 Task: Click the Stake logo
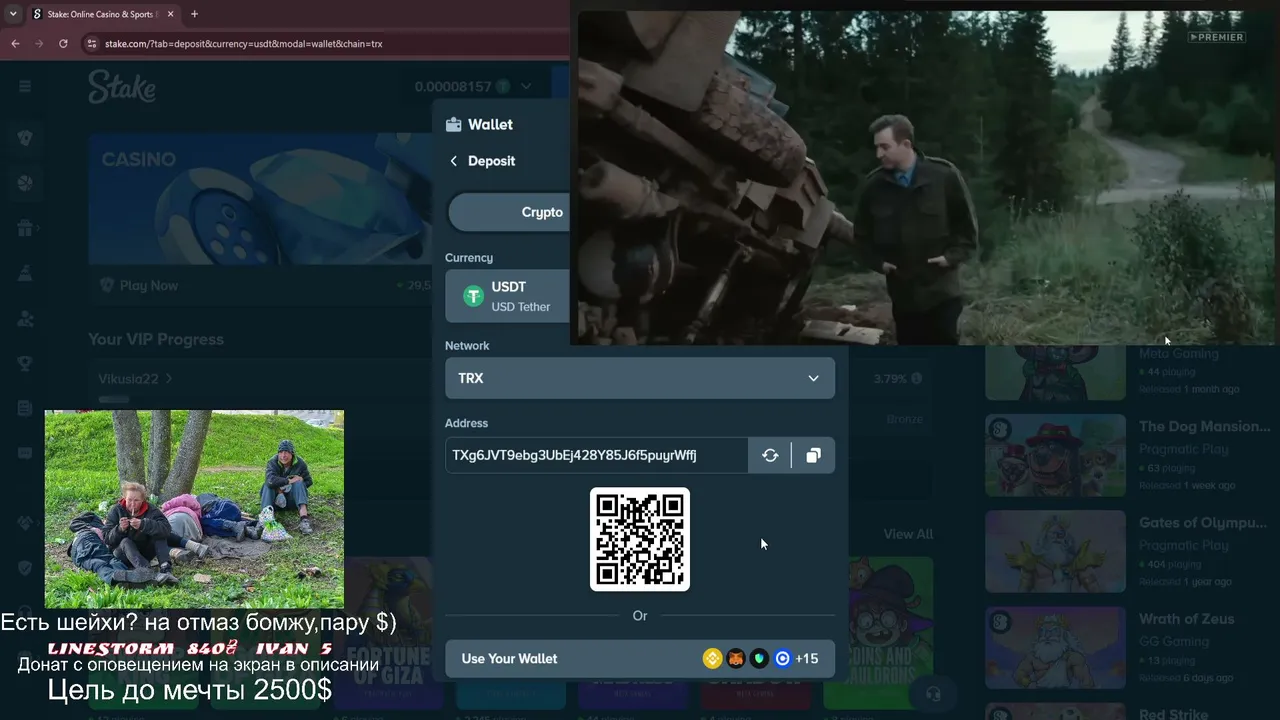pyautogui.click(x=122, y=87)
